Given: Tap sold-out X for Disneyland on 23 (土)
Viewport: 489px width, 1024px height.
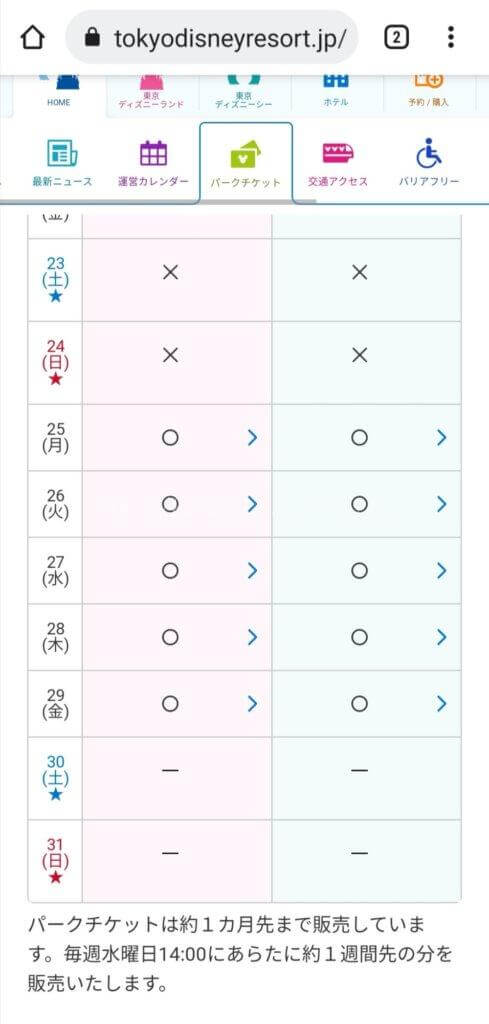Looking at the screenshot, I should click(x=170, y=272).
